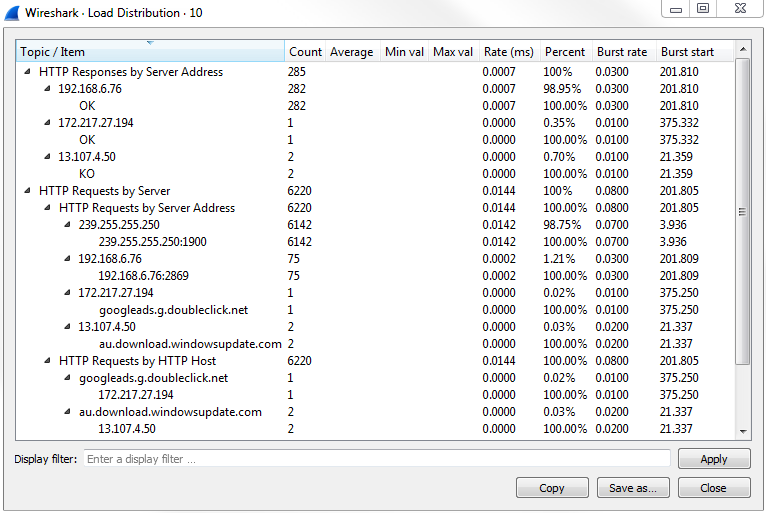Image resolution: width=766 pixels, height=513 pixels.
Task: Sort by the Percent column header
Action: tap(565, 51)
